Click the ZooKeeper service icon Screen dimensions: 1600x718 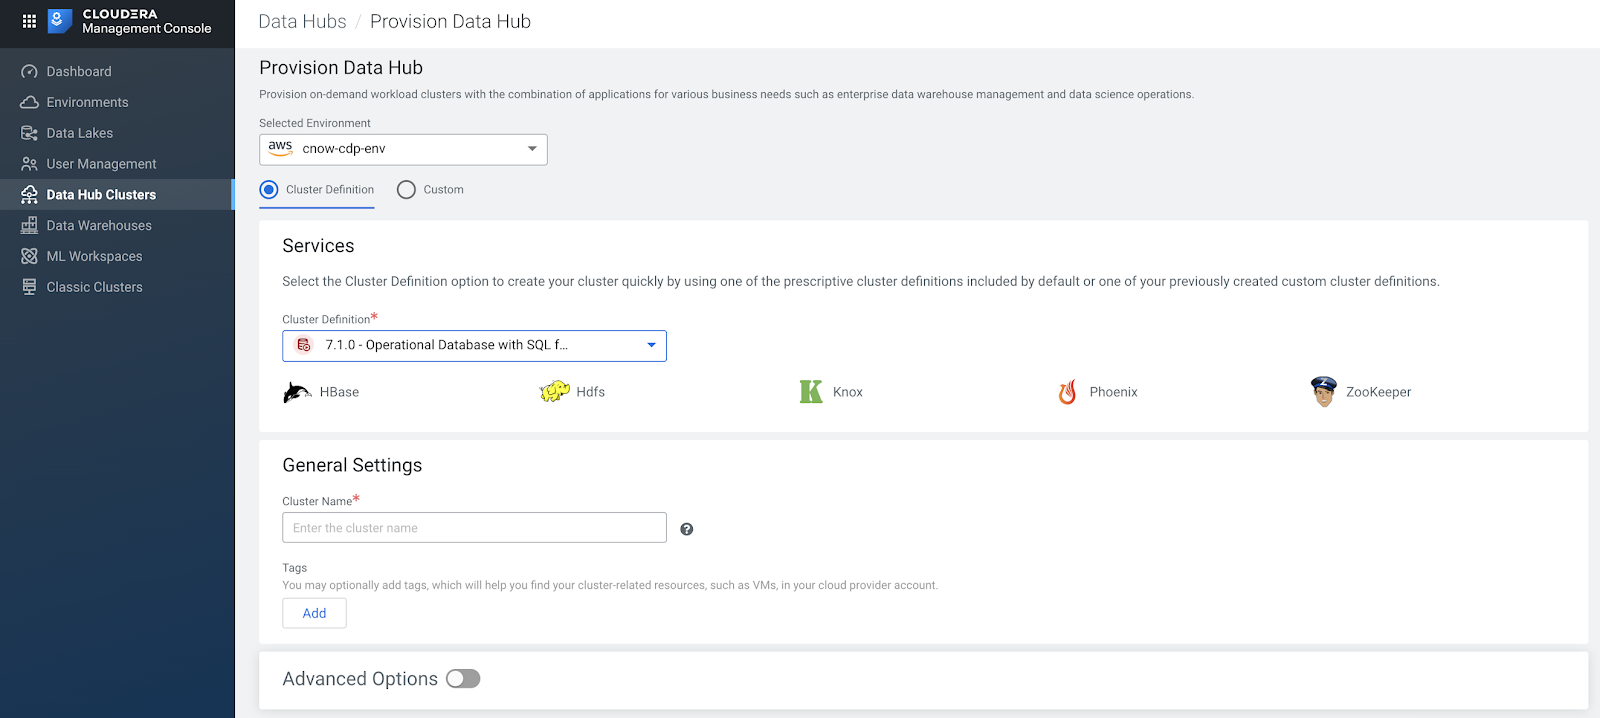point(1323,391)
